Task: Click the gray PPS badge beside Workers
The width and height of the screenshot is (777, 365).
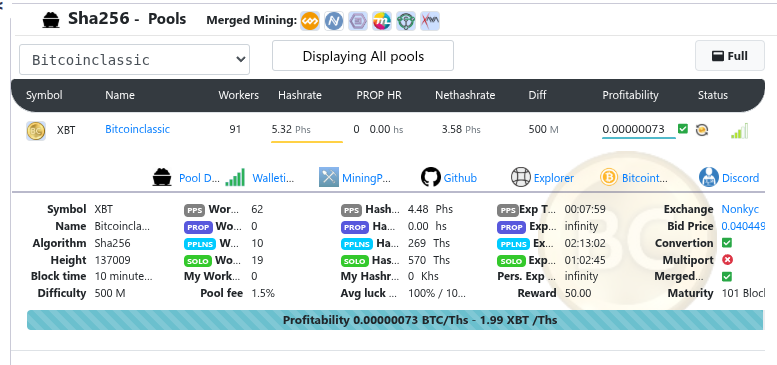Action: coord(195,210)
